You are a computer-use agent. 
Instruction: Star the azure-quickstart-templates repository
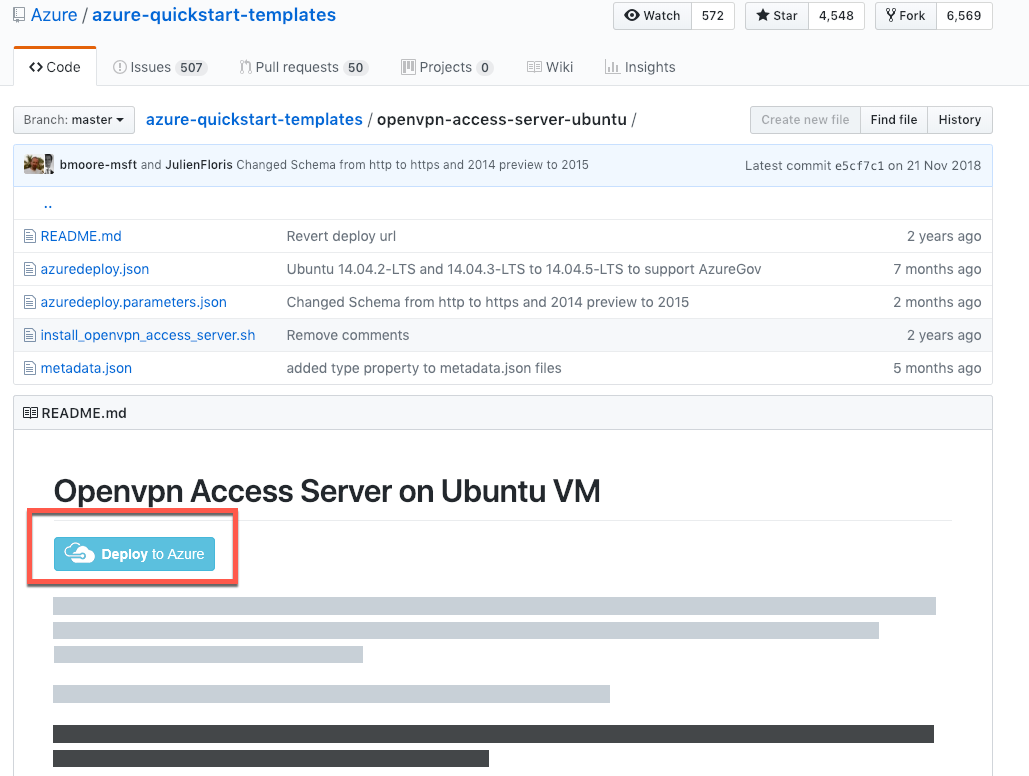(777, 16)
